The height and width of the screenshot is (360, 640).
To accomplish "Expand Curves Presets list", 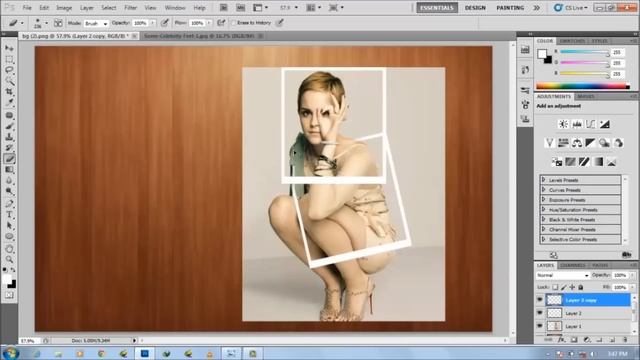I will (544, 190).
